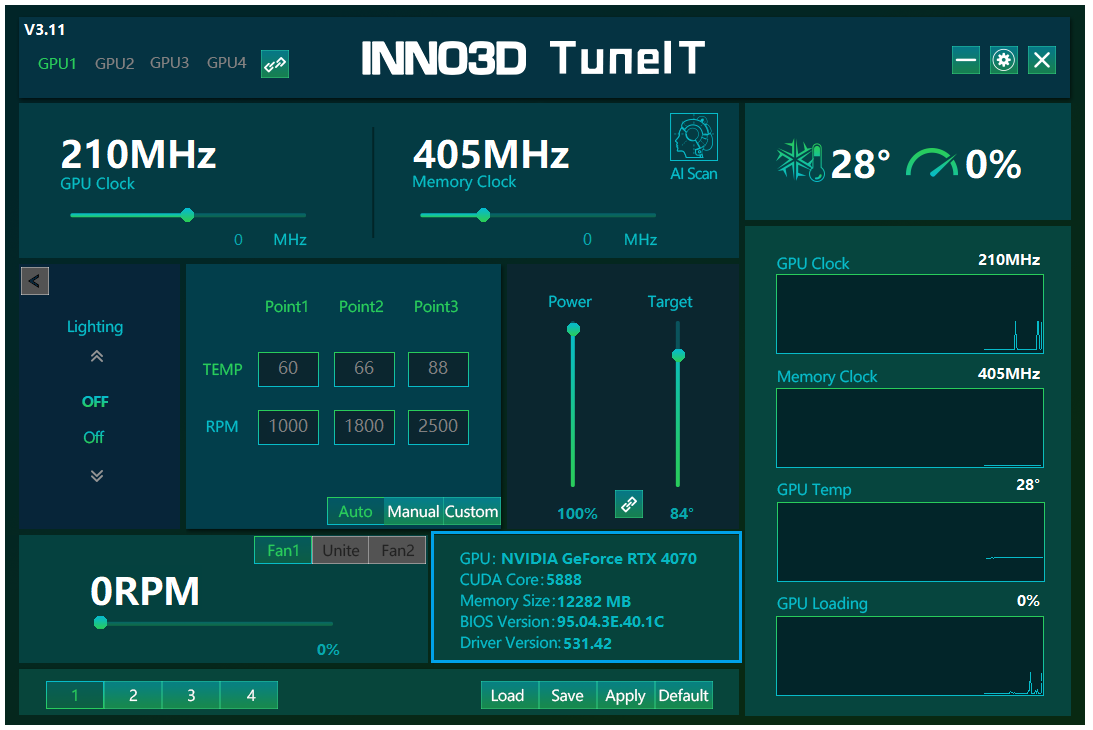1093x730 pixels.
Task: Select the lowercase Off lighting entry
Action: [x=94, y=437]
